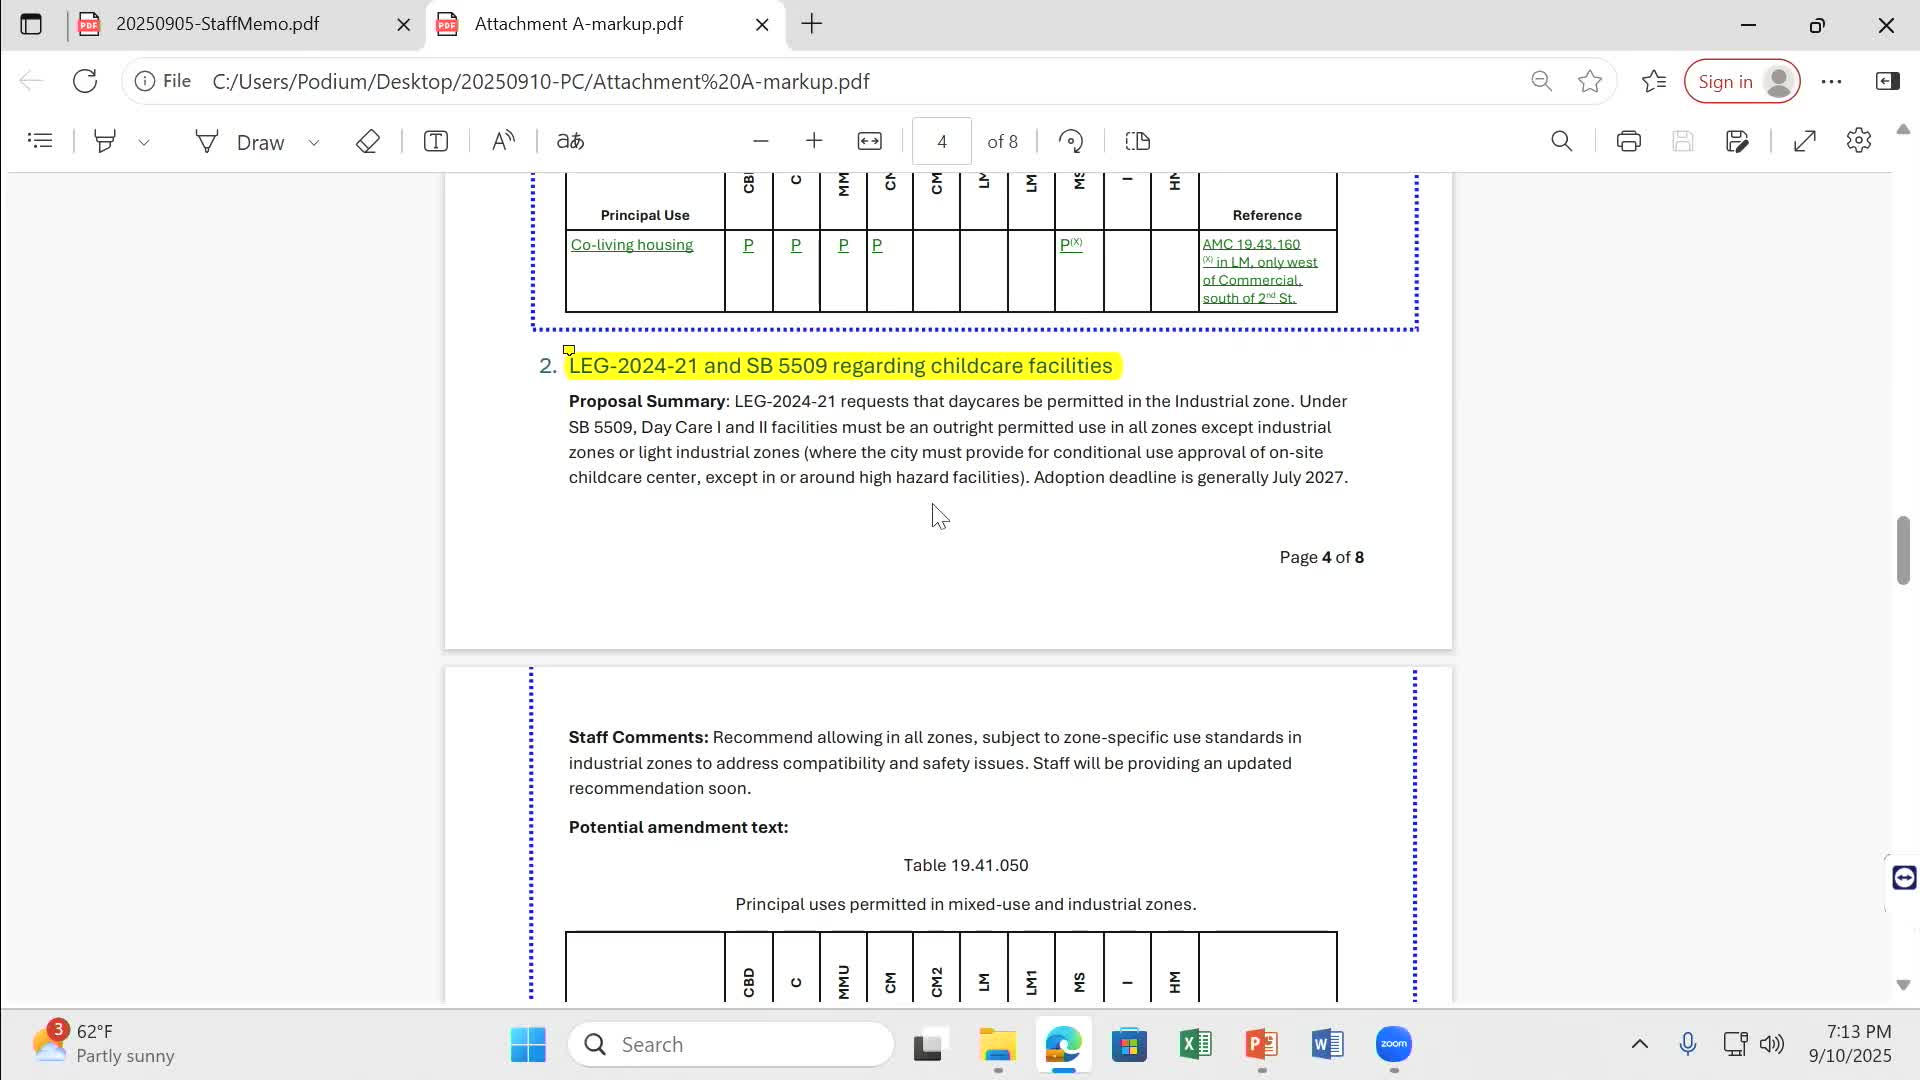
Task: Open Find in document search
Action: (x=1561, y=141)
